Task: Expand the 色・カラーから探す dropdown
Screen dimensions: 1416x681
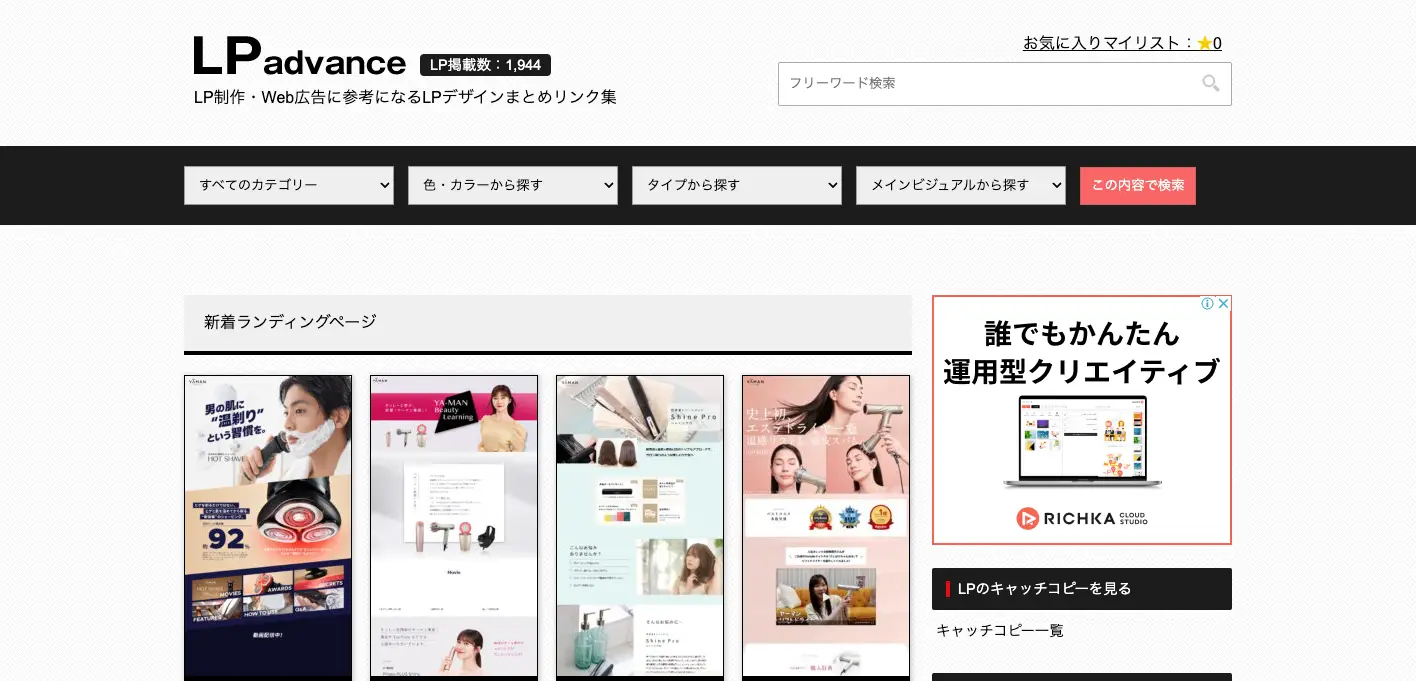Action: [x=513, y=185]
